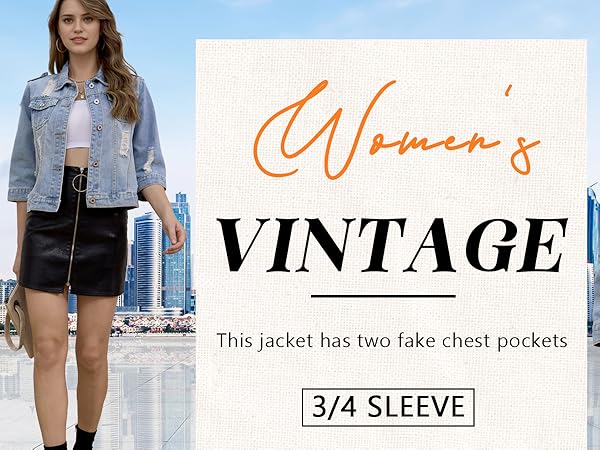The height and width of the screenshot is (450, 600).
Task: Select the white crop top
Action: pyautogui.click(x=79, y=124)
